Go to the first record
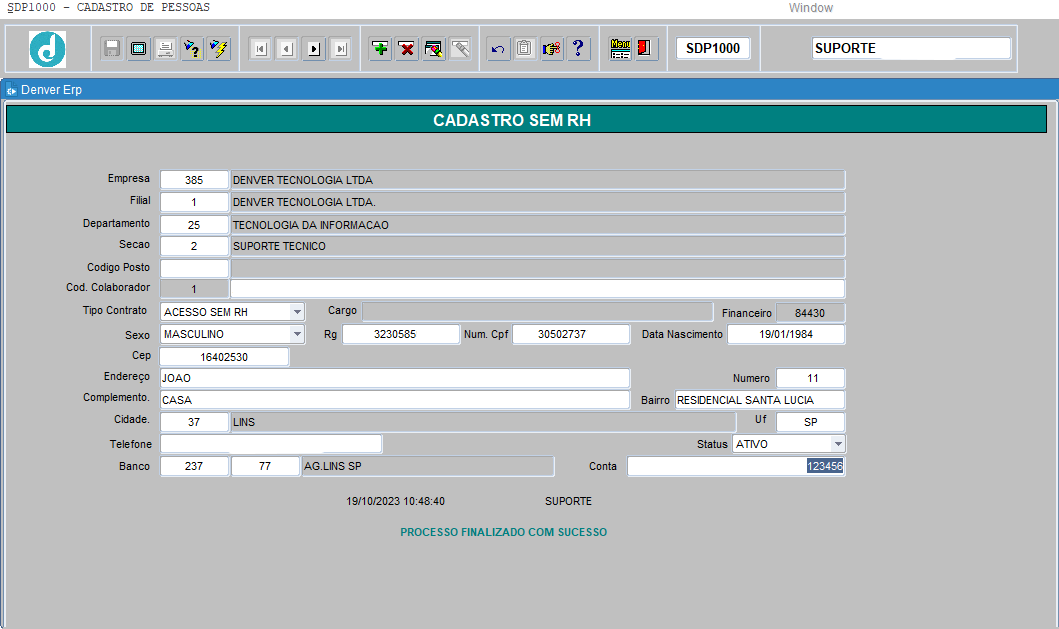1059x629 pixels. 261,49
